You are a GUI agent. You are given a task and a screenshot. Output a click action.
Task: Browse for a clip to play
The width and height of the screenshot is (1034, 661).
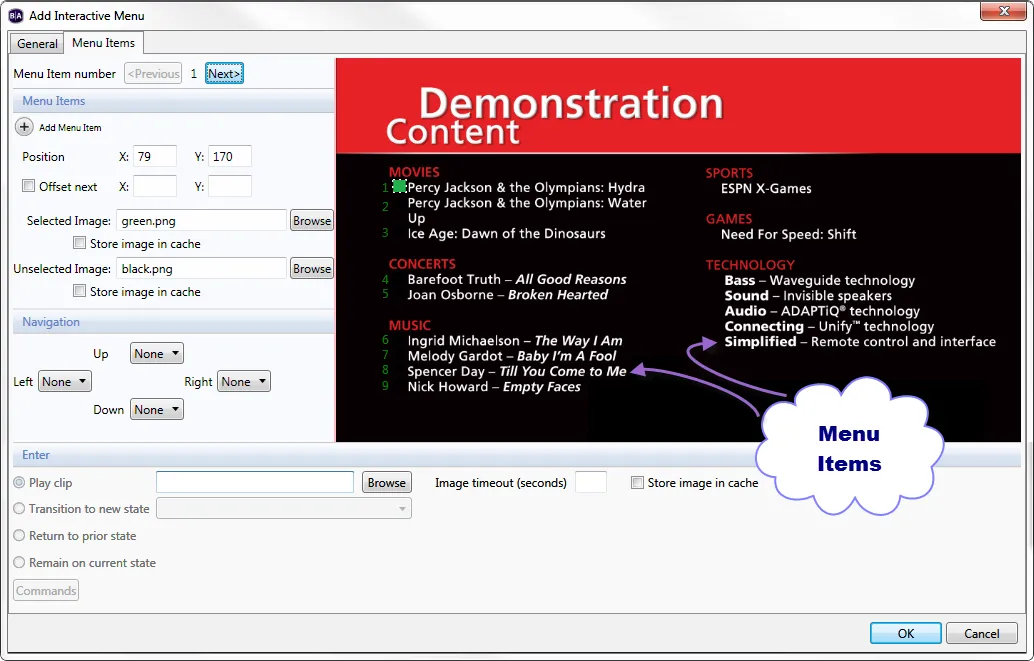point(387,482)
